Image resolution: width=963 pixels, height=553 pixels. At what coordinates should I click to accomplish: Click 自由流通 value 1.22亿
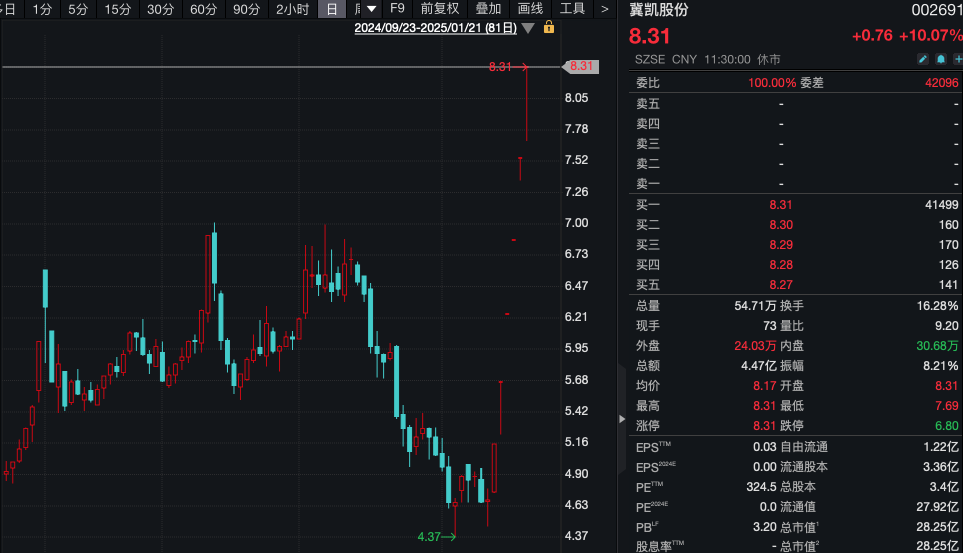(x=940, y=447)
